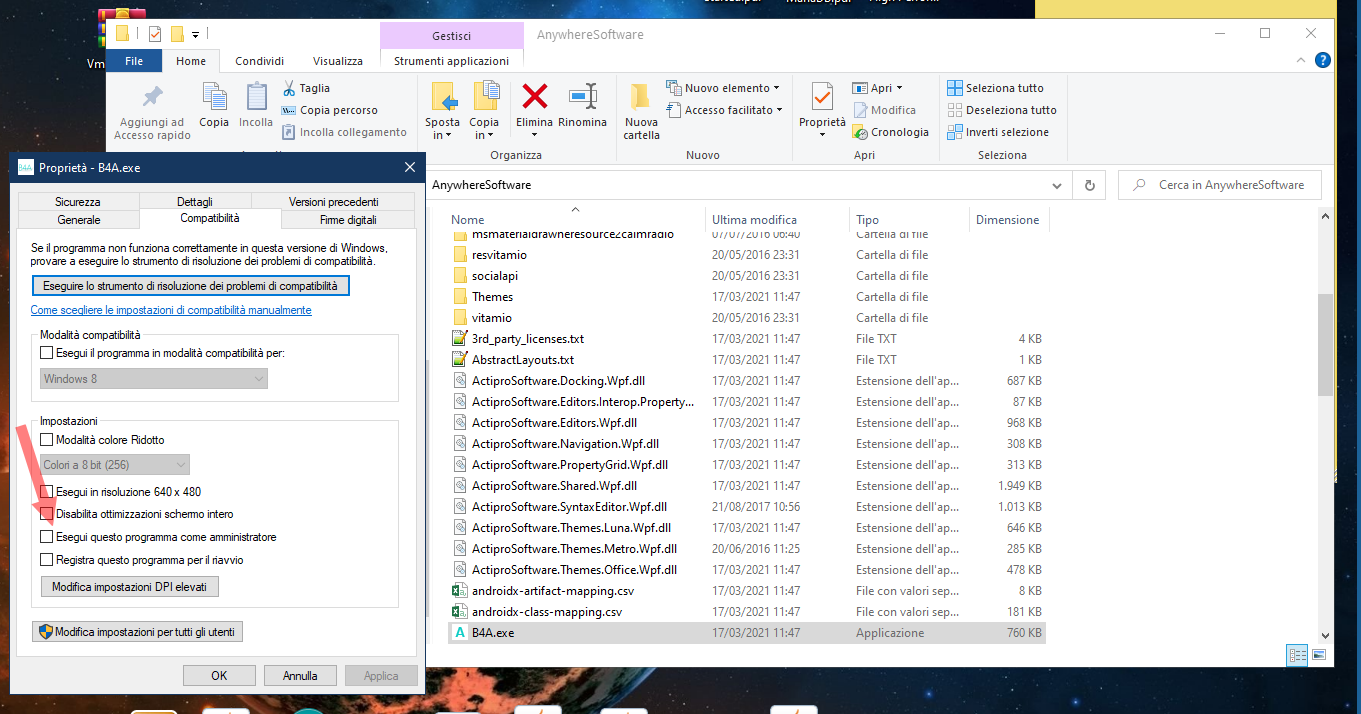Click the Cerca in AnywhereSoftware search field
Screen dimensions: 1361x714
click(1220, 185)
